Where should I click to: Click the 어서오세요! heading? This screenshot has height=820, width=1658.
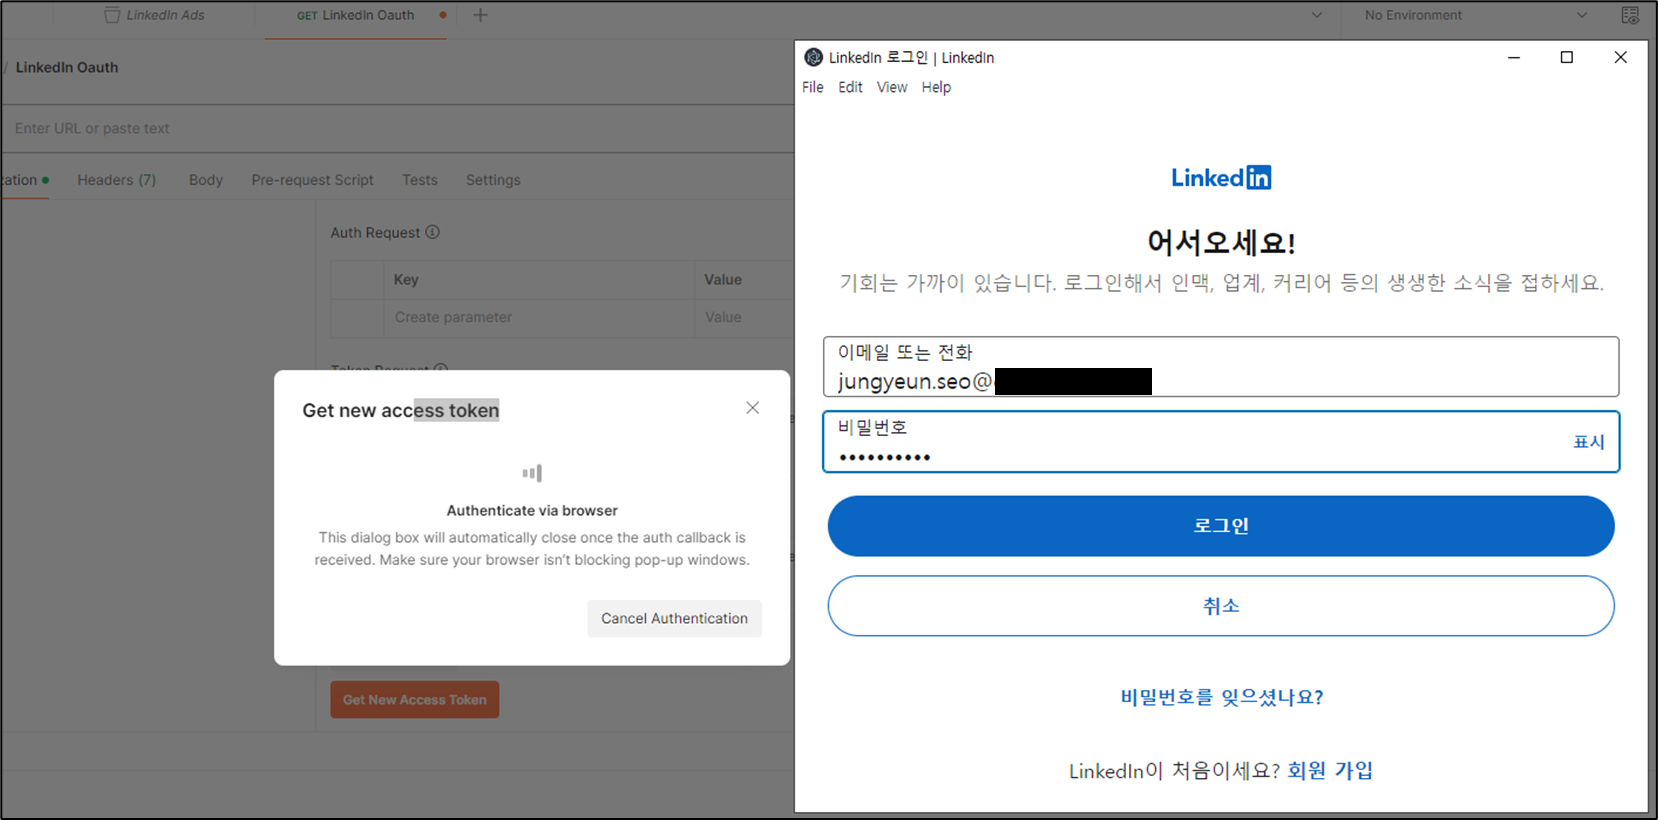click(1221, 242)
